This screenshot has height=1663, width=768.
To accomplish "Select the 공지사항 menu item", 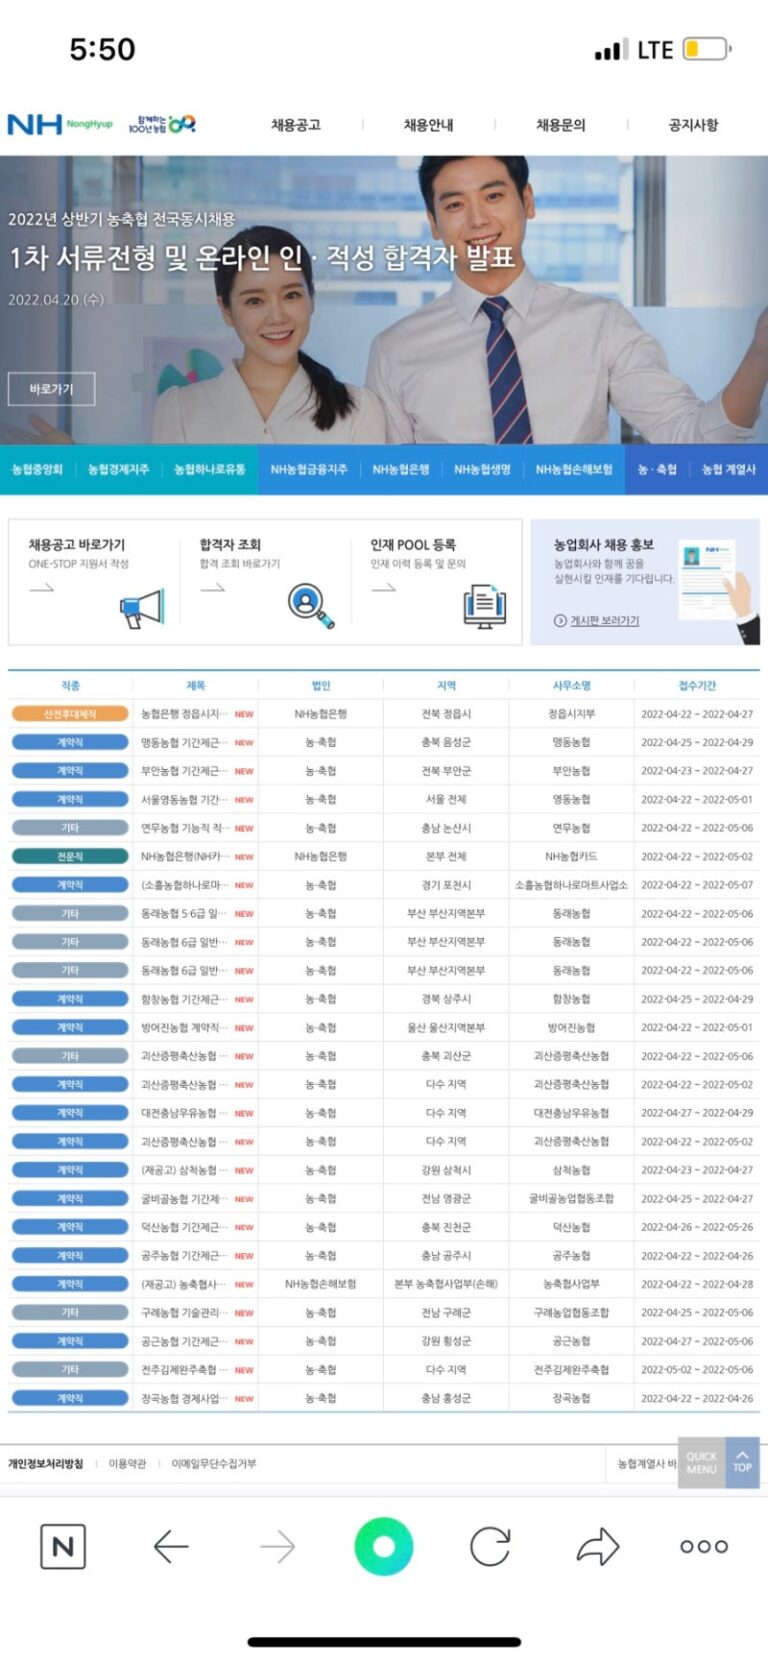I will [x=693, y=125].
